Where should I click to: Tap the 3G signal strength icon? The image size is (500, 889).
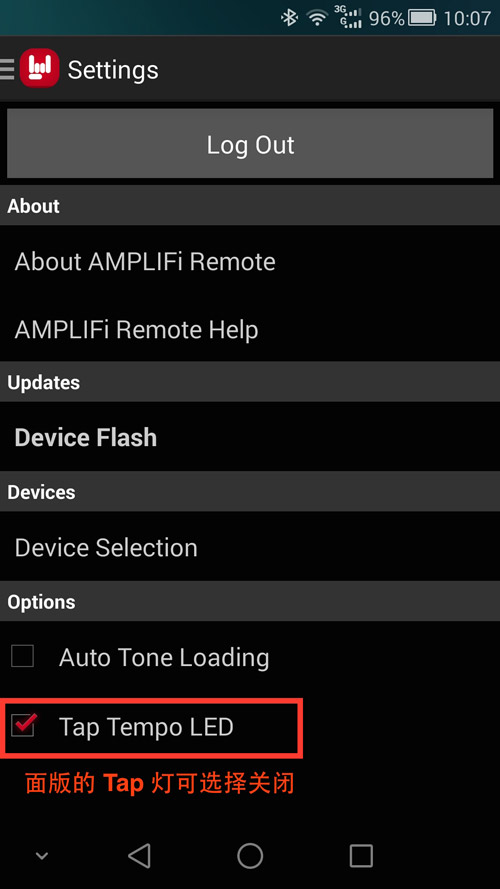point(348,18)
